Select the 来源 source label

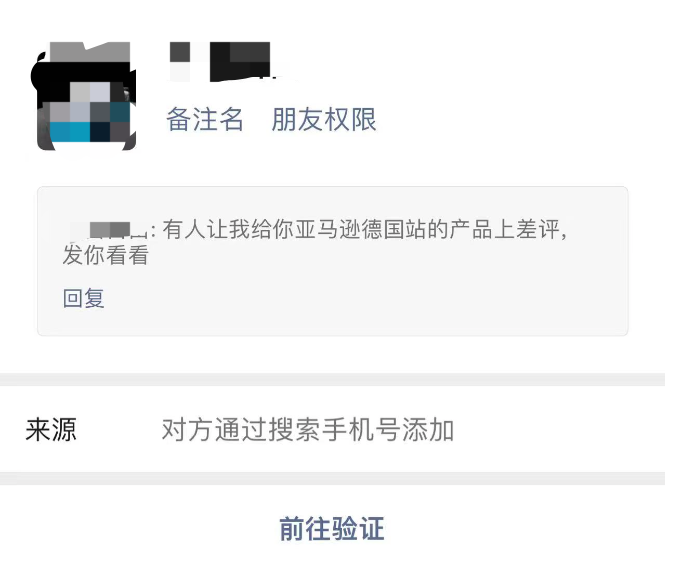click(x=51, y=430)
